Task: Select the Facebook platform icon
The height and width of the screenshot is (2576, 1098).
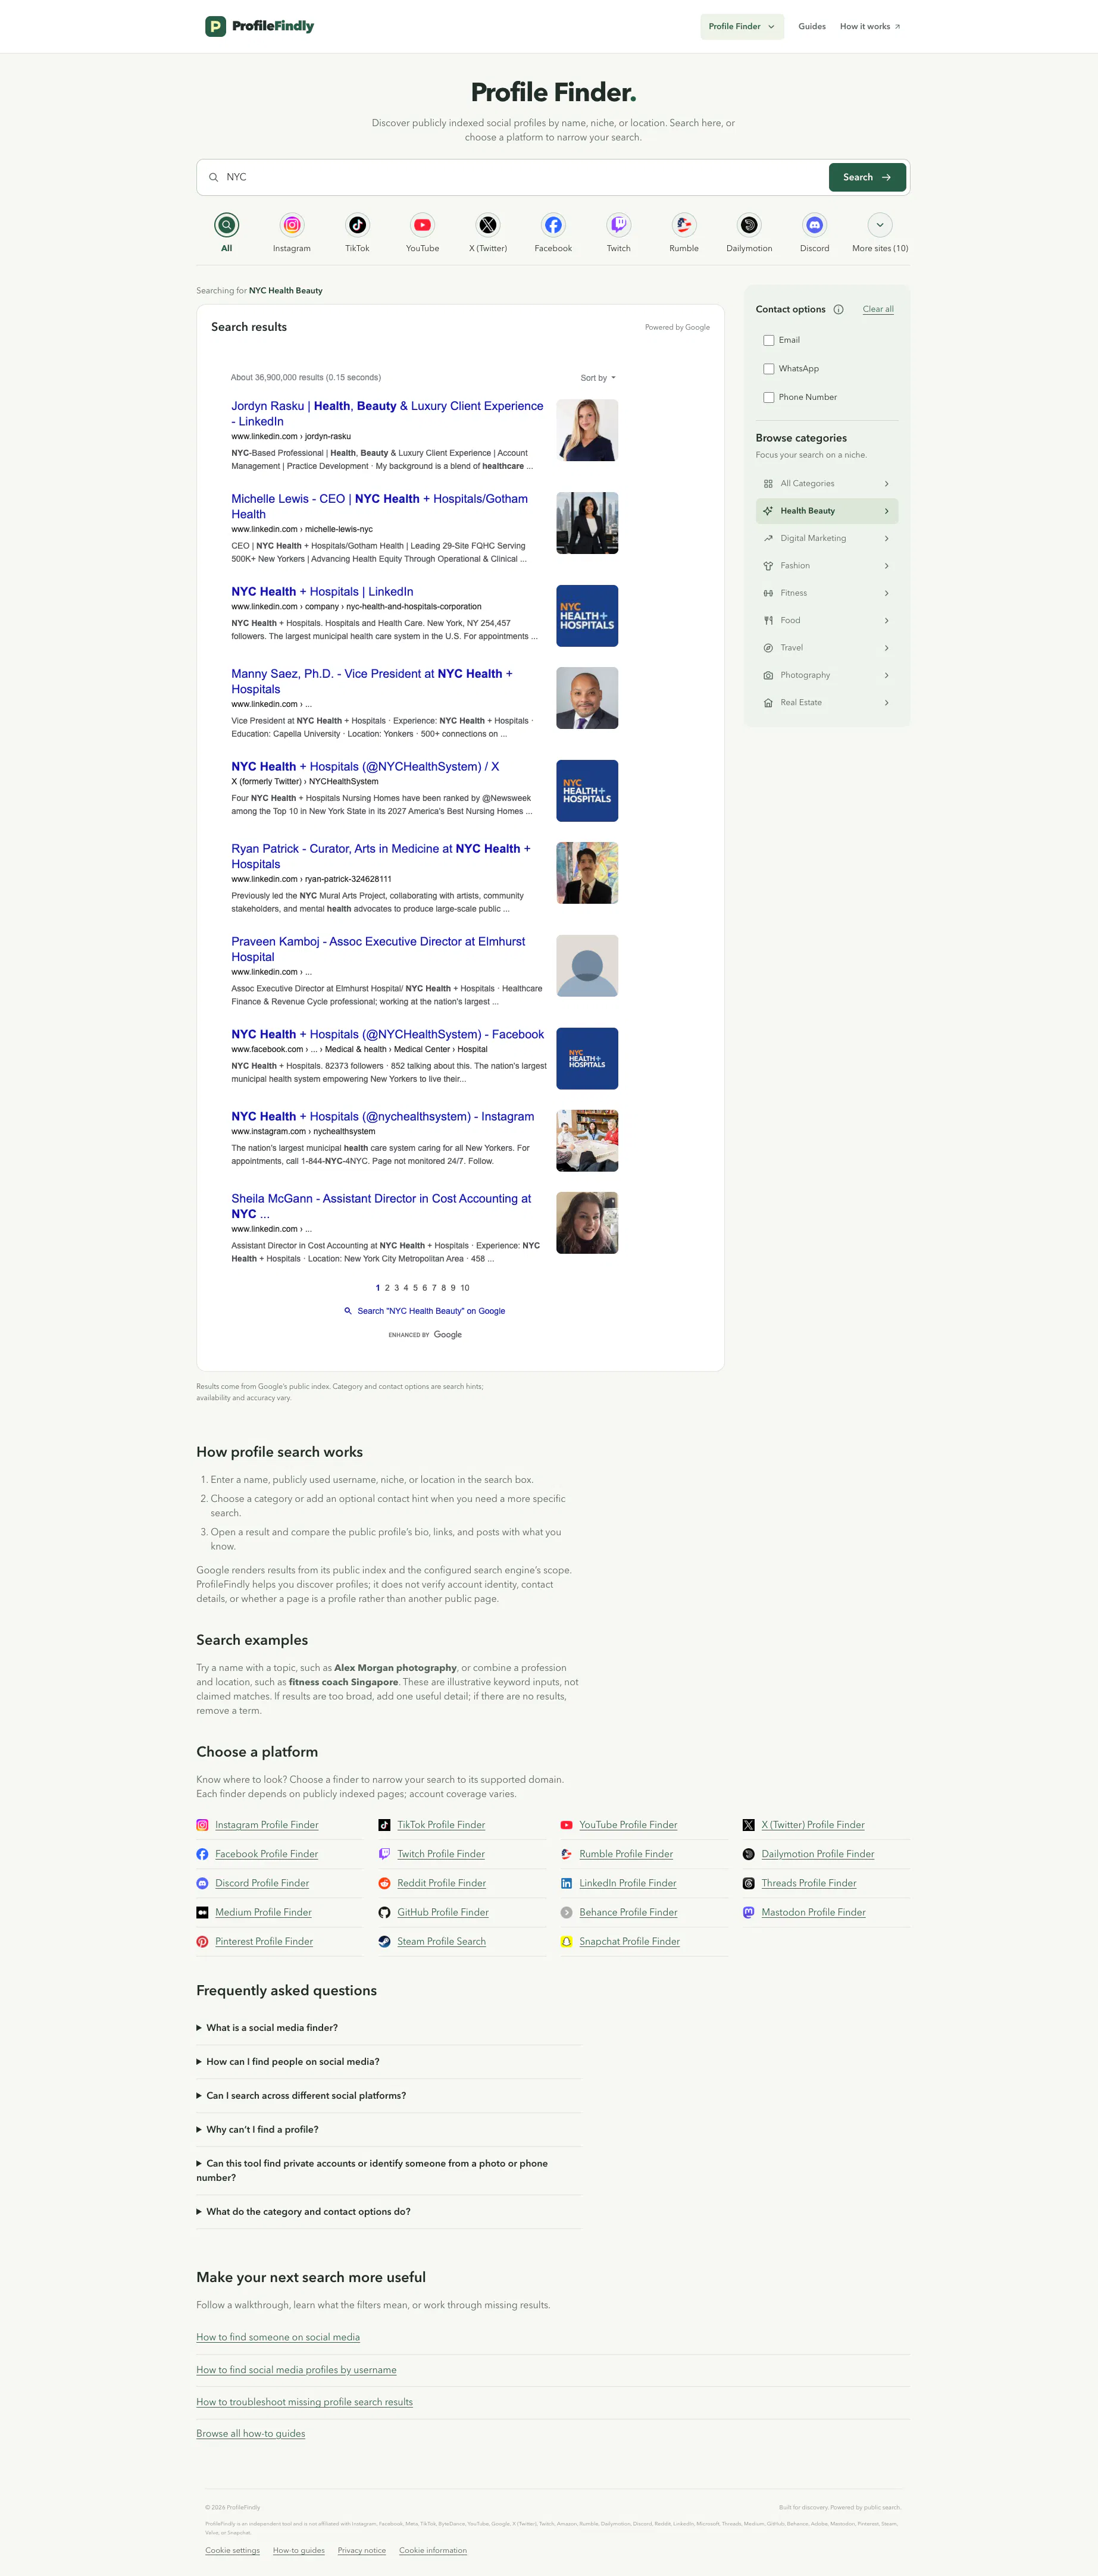Action: [553, 225]
